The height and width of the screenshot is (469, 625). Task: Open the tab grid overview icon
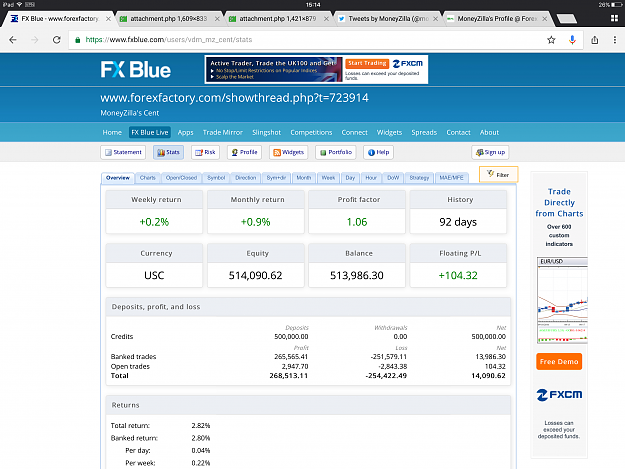point(614,18)
